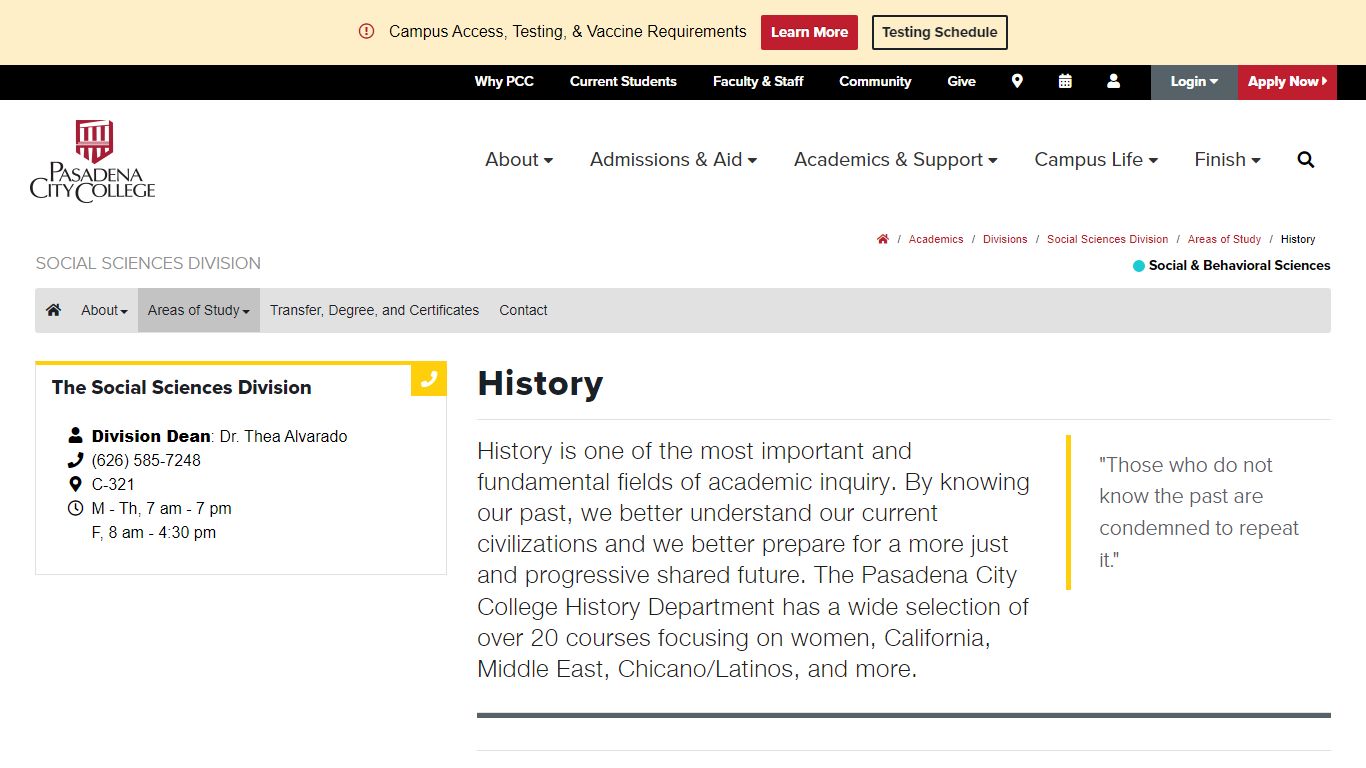
Task: Click the location marker beside C-321
Action: pos(75,484)
